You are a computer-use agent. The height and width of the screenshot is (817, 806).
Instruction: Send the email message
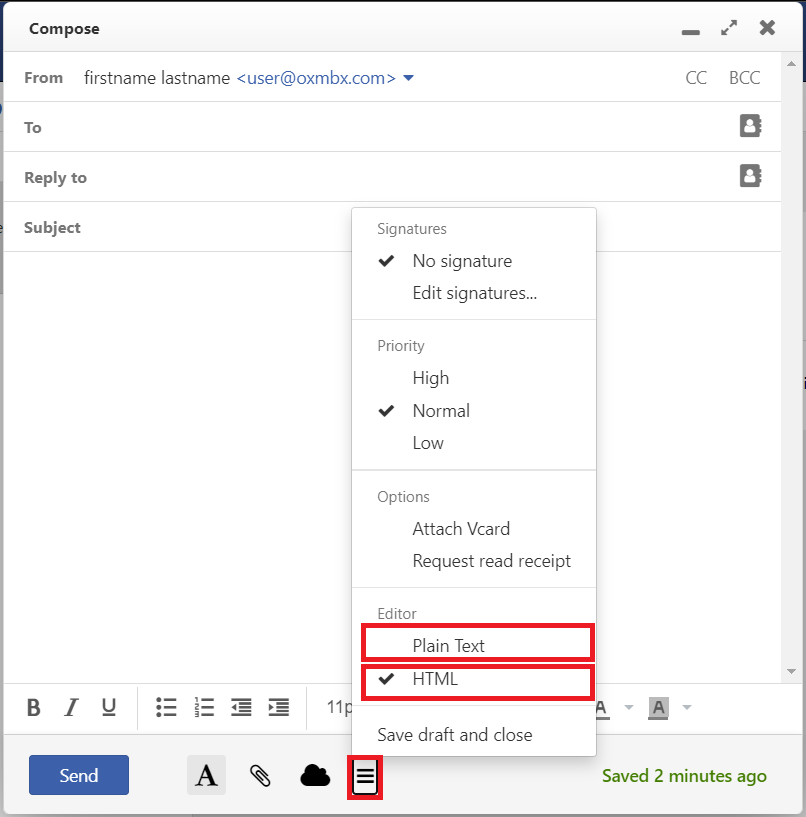[79, 776]
